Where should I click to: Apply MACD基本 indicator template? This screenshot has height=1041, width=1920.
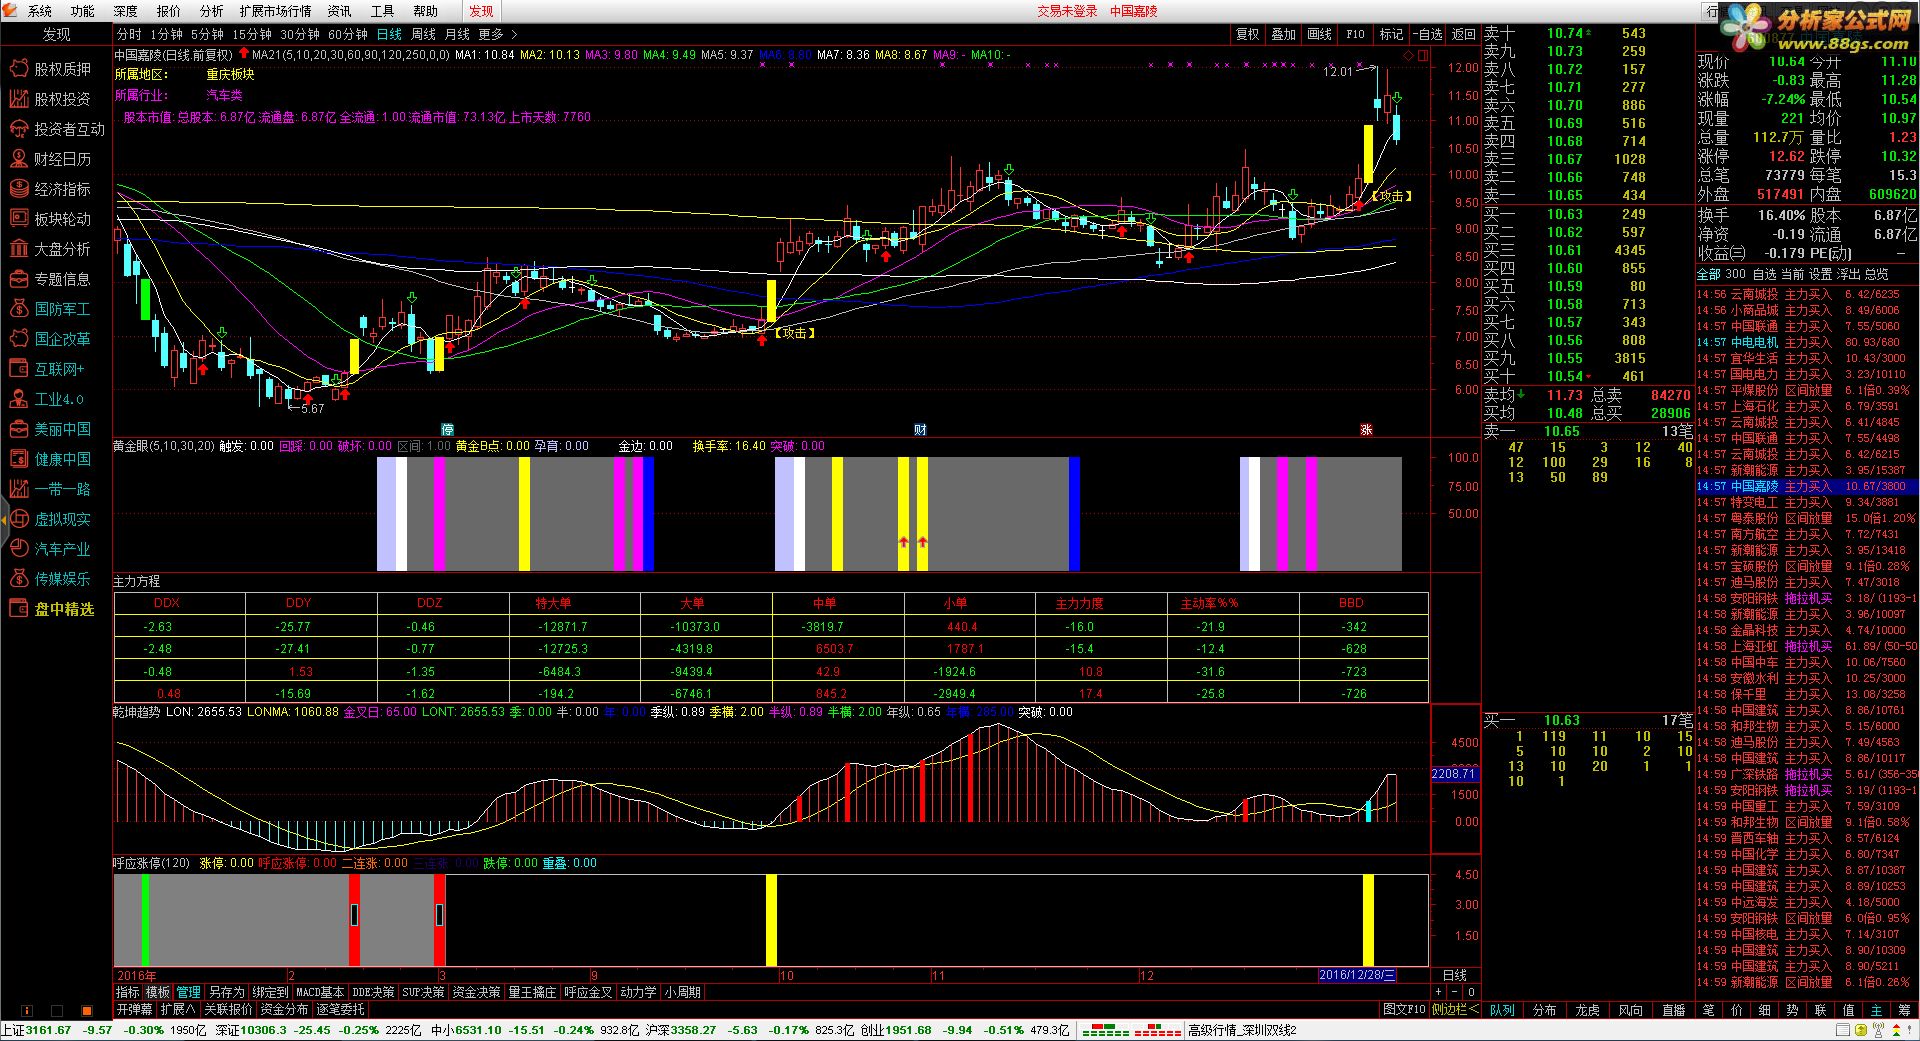(x=320, y=993)
